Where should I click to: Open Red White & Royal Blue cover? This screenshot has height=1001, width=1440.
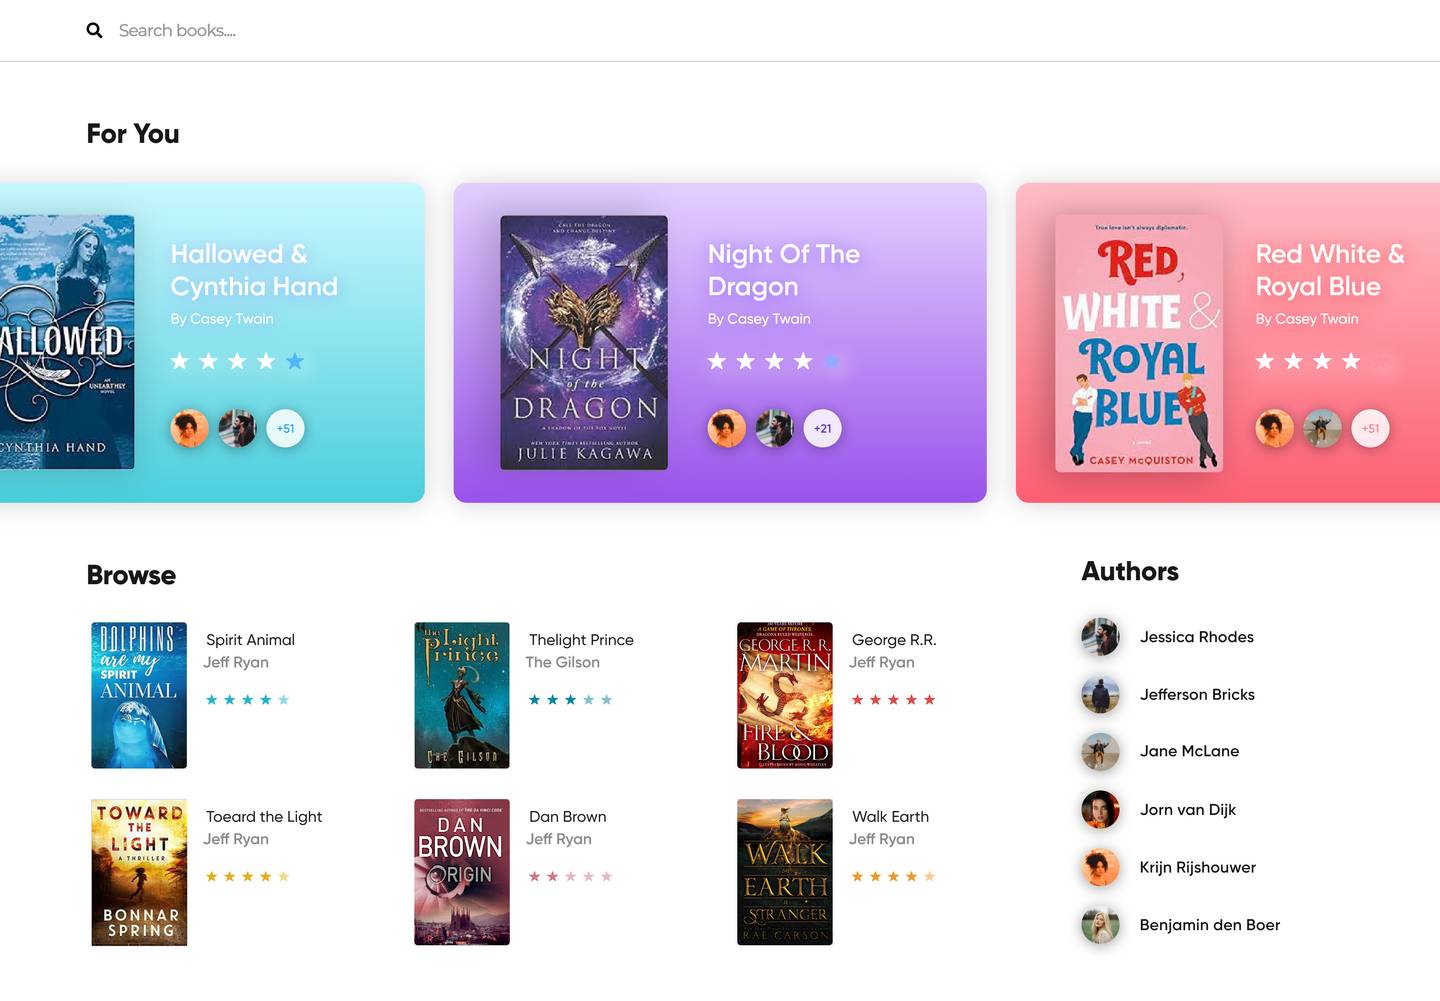click(1139, 343)
